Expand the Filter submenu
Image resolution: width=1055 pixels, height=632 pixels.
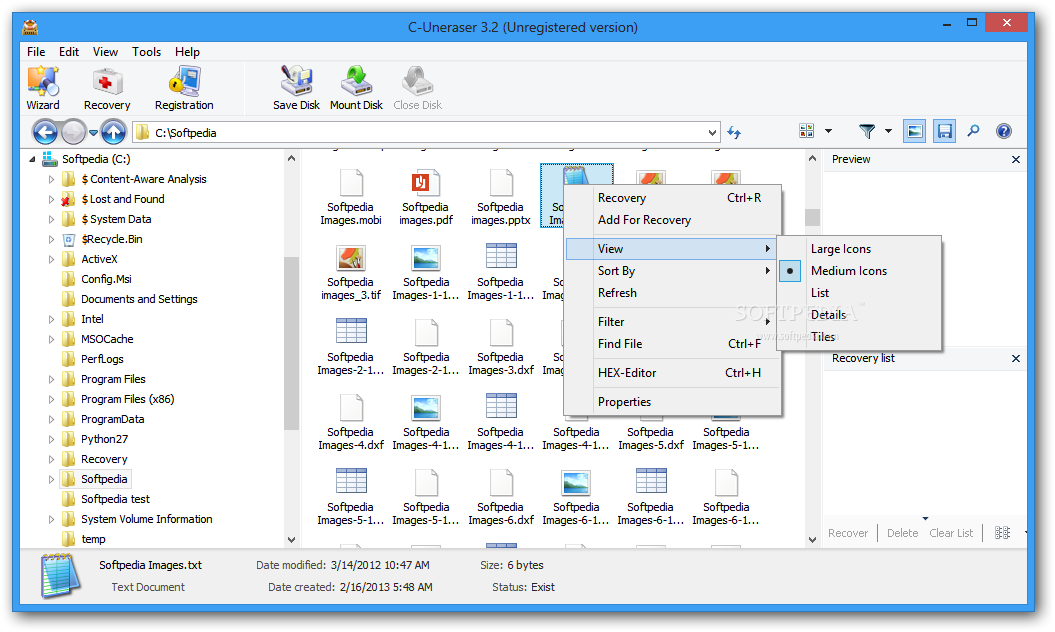click(673, 322)
